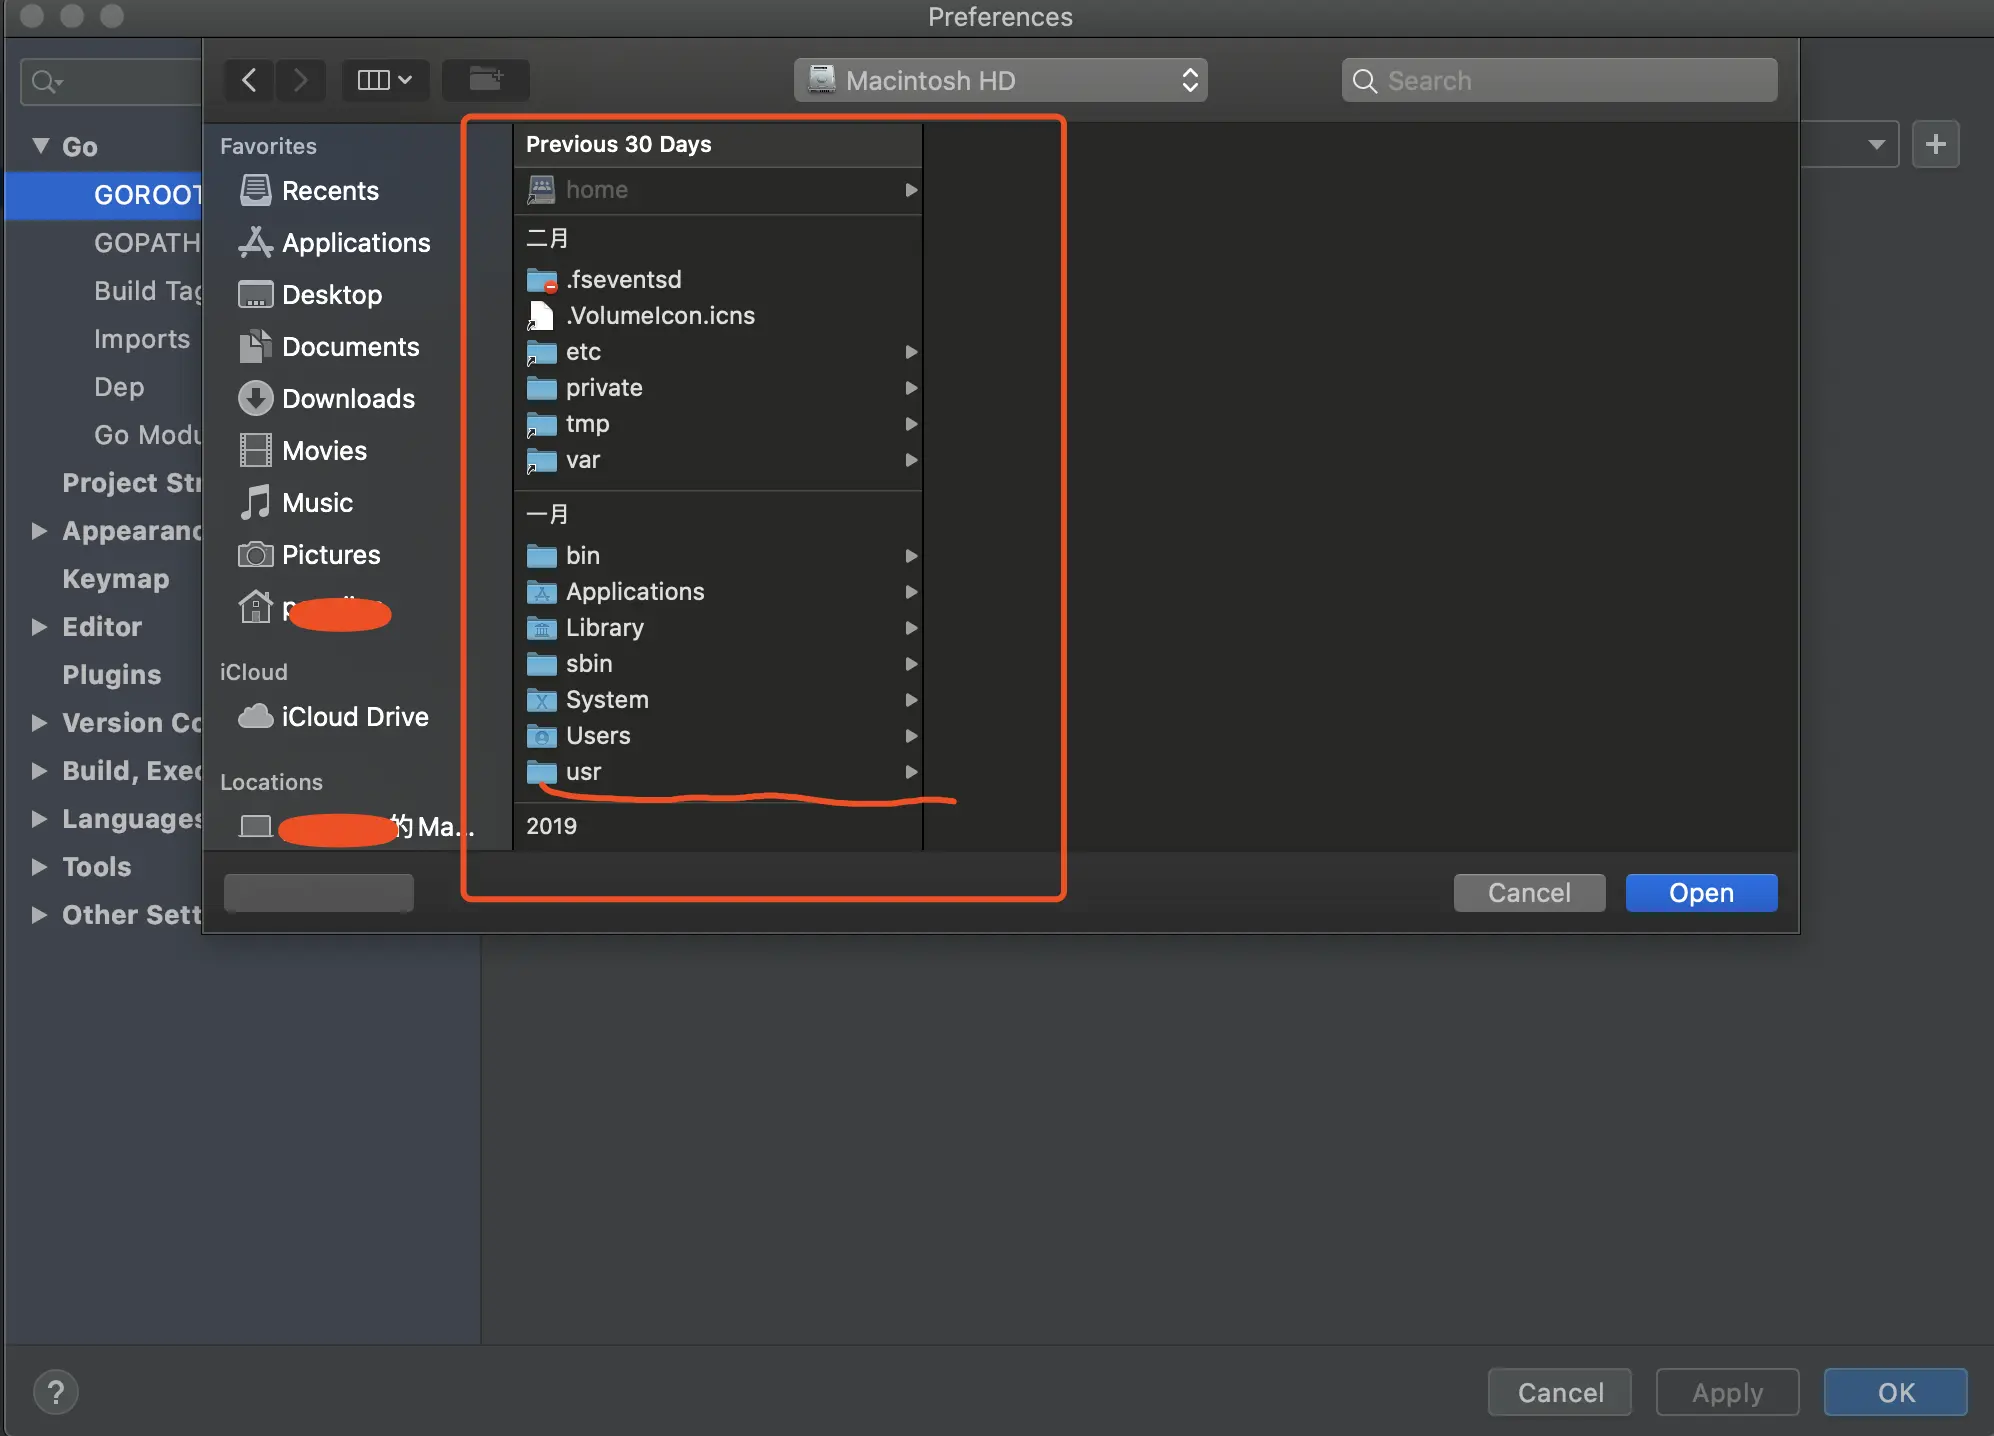Go back with the left chevron button
The image size is (1994, 1436).
pyautogui.click(x=250, y=80)
